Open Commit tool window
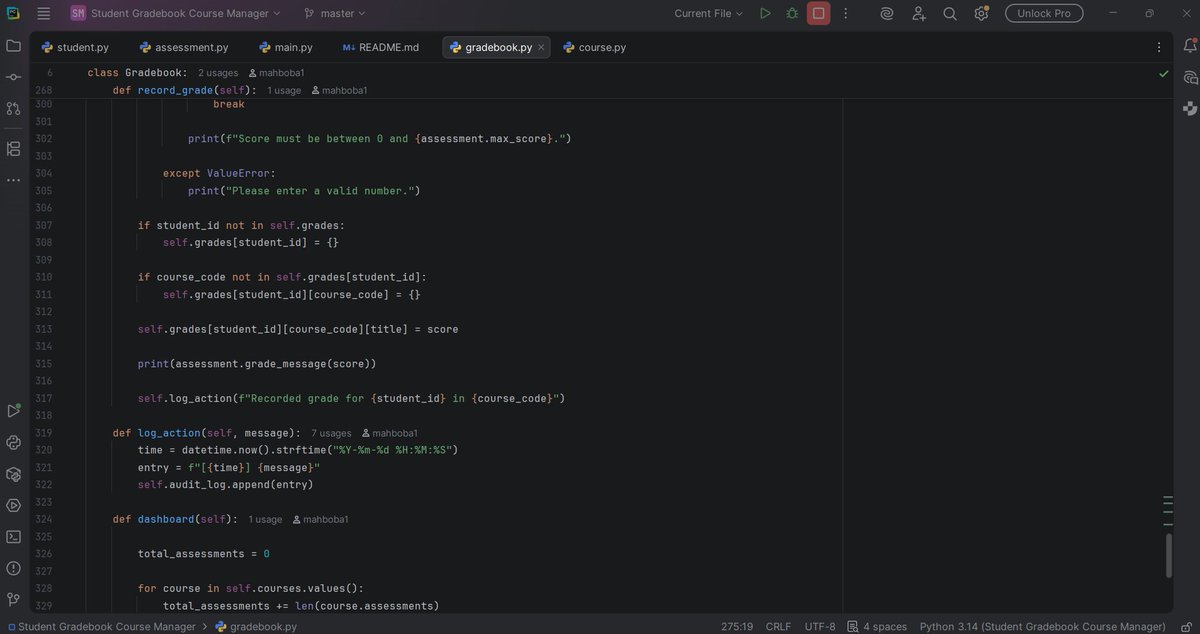The image size is (1200, 634). 13,77
